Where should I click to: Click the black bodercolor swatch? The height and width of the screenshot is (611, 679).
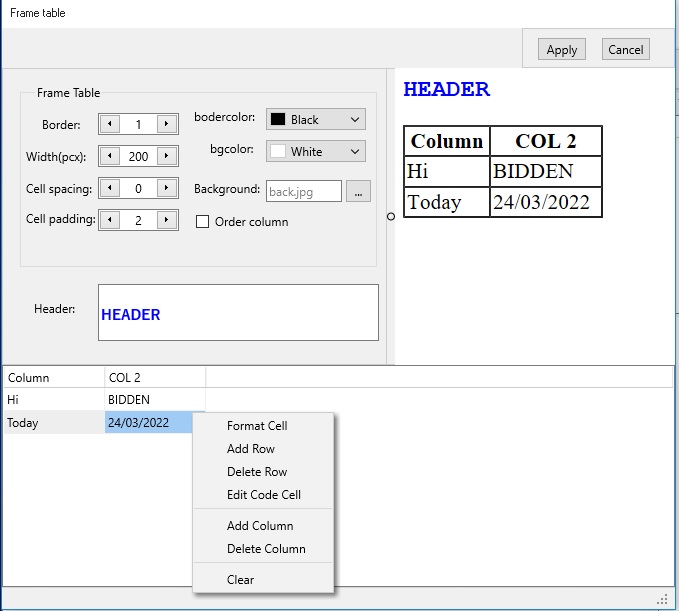point(278,120)
